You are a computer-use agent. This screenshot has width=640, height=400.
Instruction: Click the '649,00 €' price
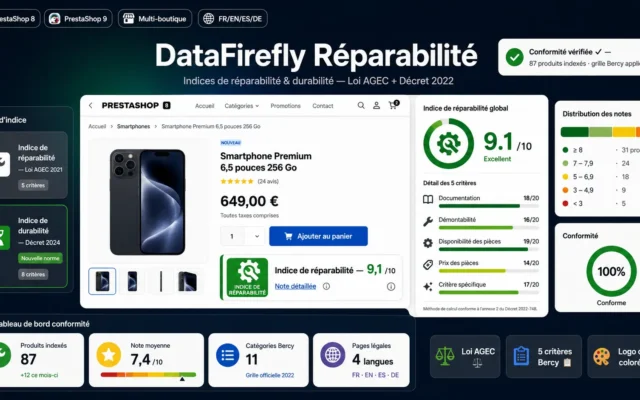[x=249, y=201]
